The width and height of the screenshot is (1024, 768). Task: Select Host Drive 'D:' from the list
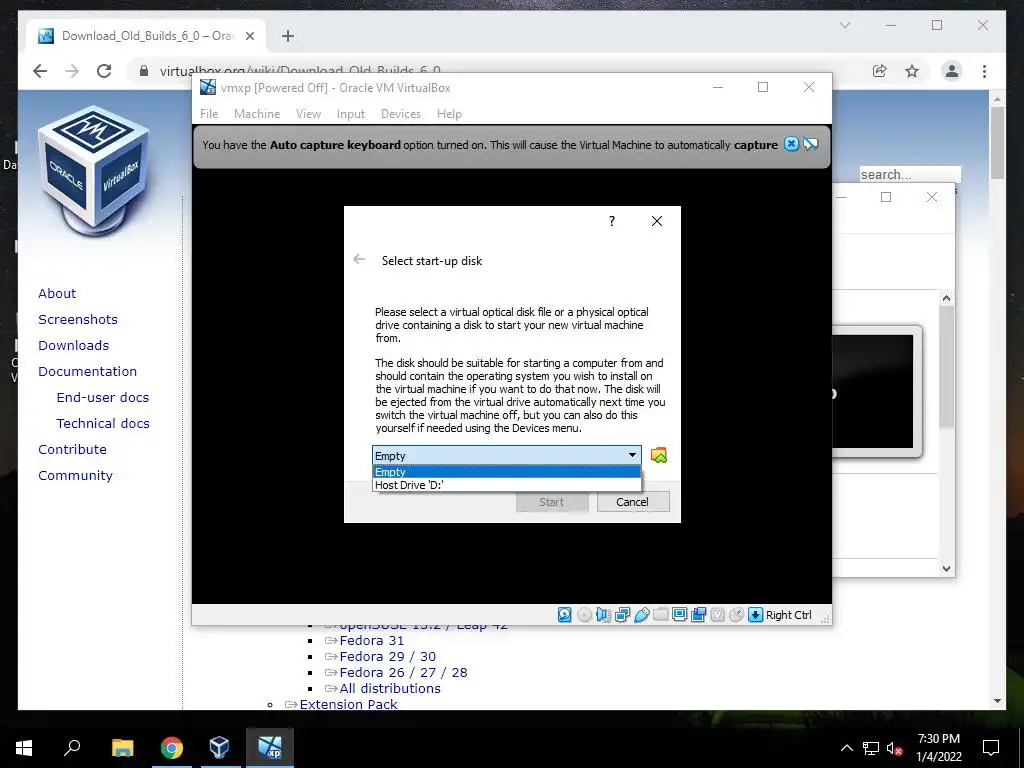click(x=507, y=485)
